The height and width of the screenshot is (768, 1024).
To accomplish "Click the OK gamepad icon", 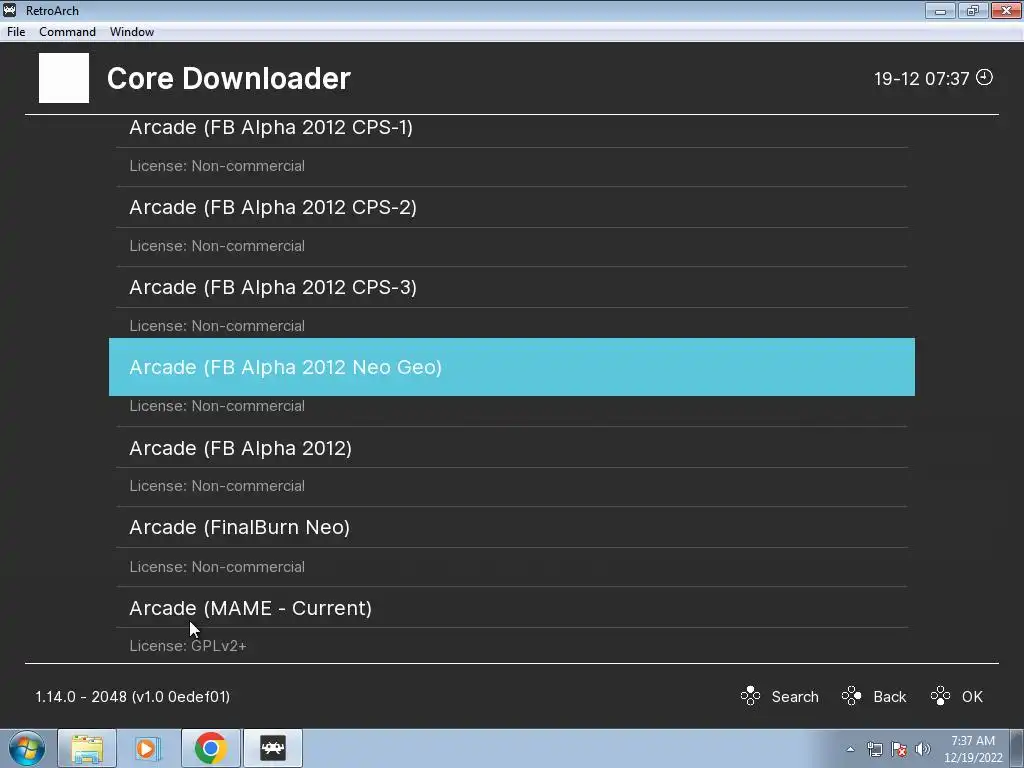I will [940, 696].
